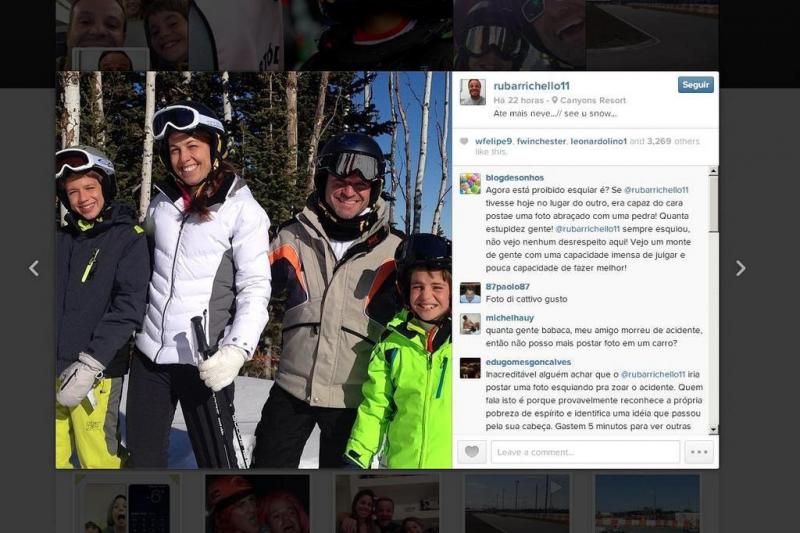Open michelhauy commenter avatar
The height and width of the screenshot is (533, 800).
click(x=470, y=324)
